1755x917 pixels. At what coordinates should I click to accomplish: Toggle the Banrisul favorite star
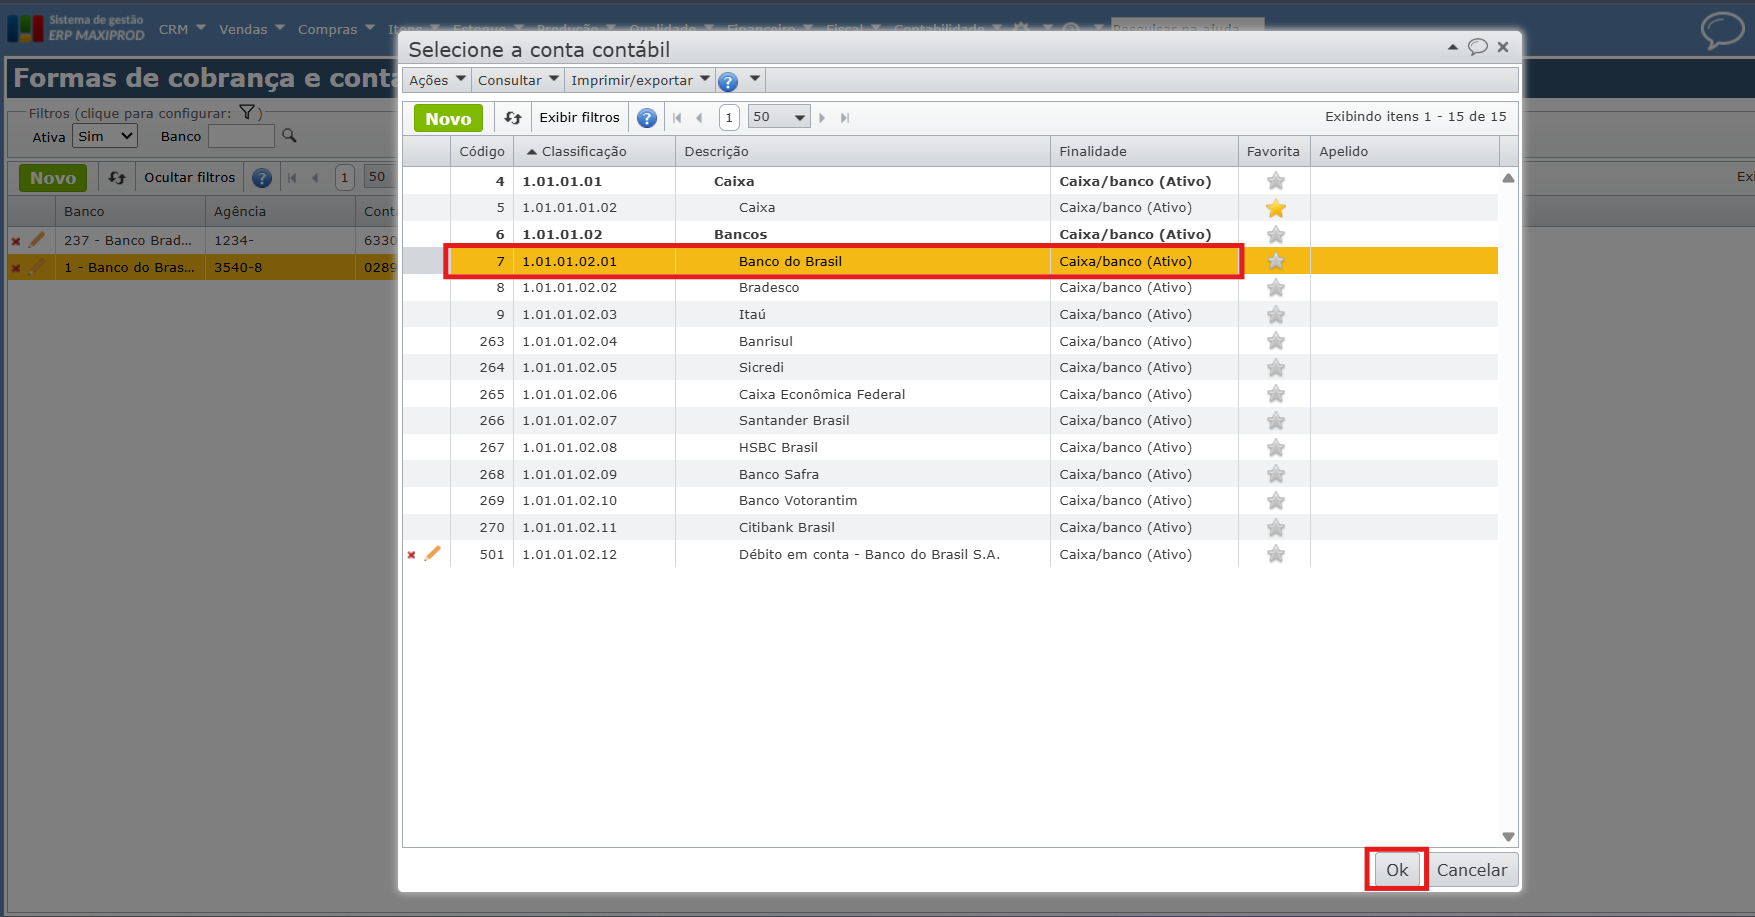click(1275, 341)
